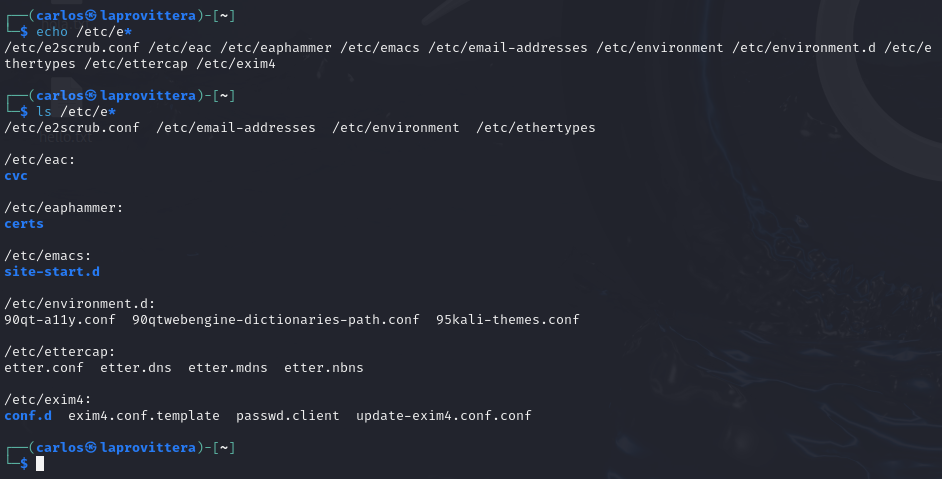Click the 'conf.d' directory in exim4
This screenshot has width=942, height=479.
(28, 416)
